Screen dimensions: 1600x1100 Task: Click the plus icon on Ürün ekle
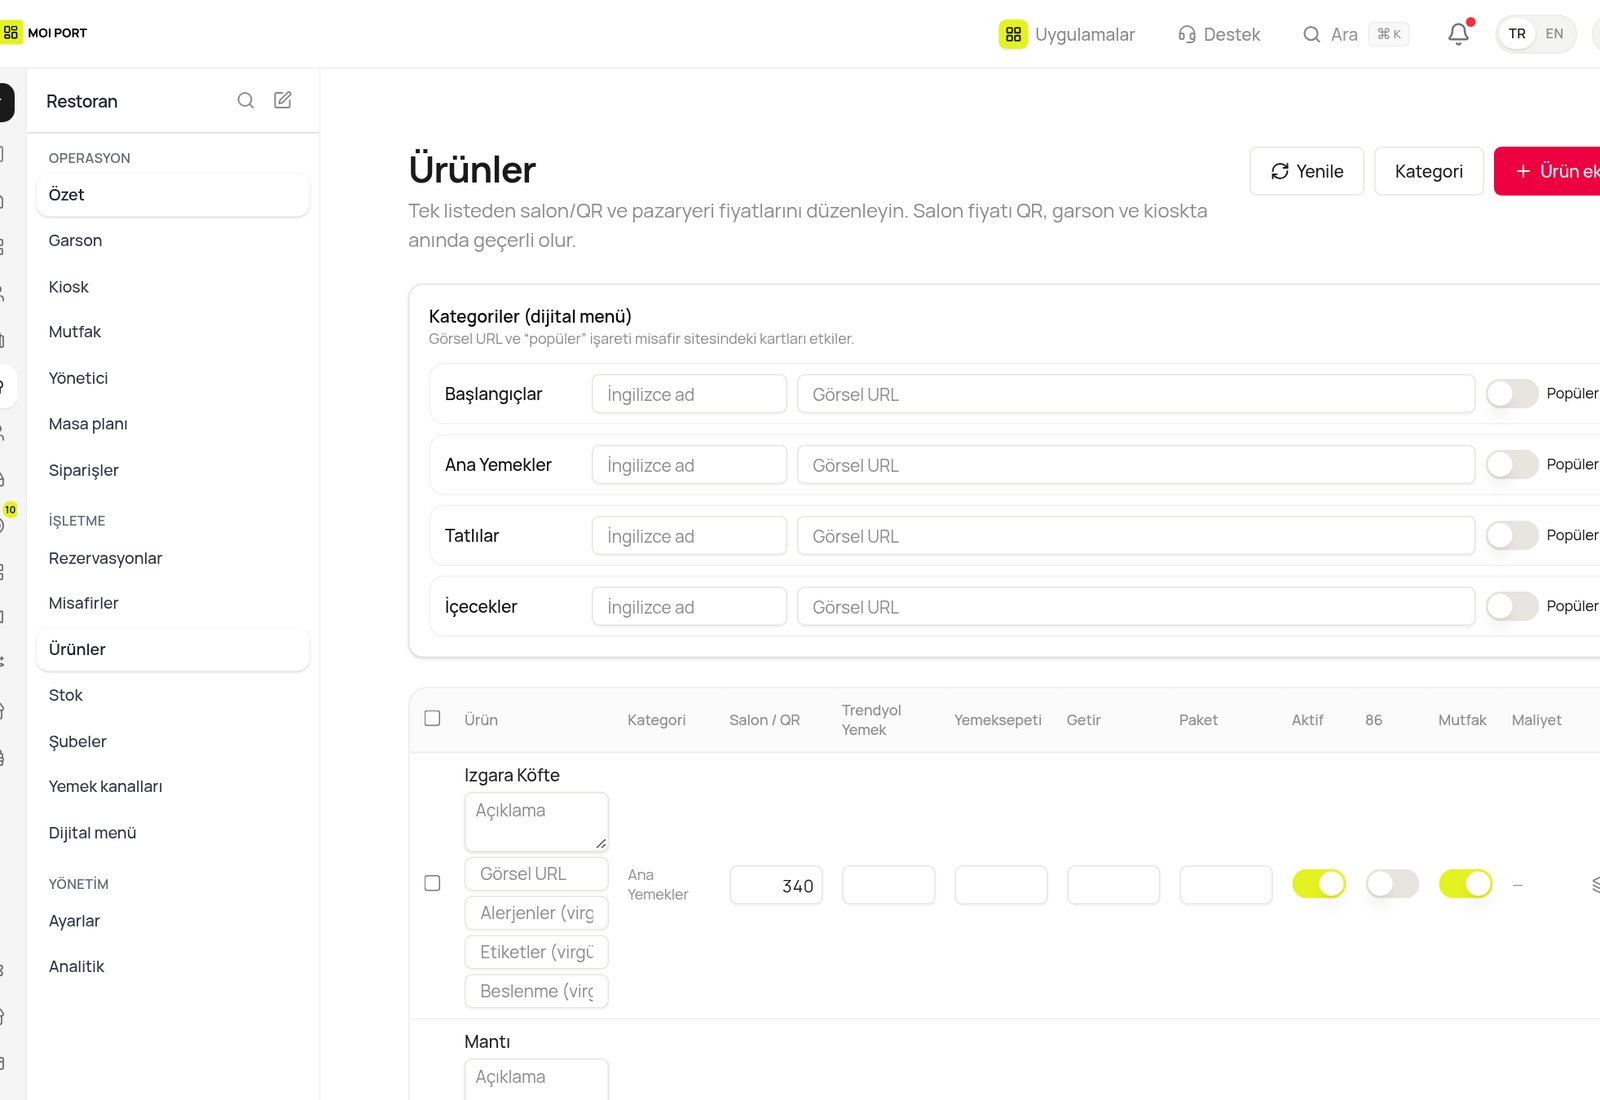[x=1523, y=171]
